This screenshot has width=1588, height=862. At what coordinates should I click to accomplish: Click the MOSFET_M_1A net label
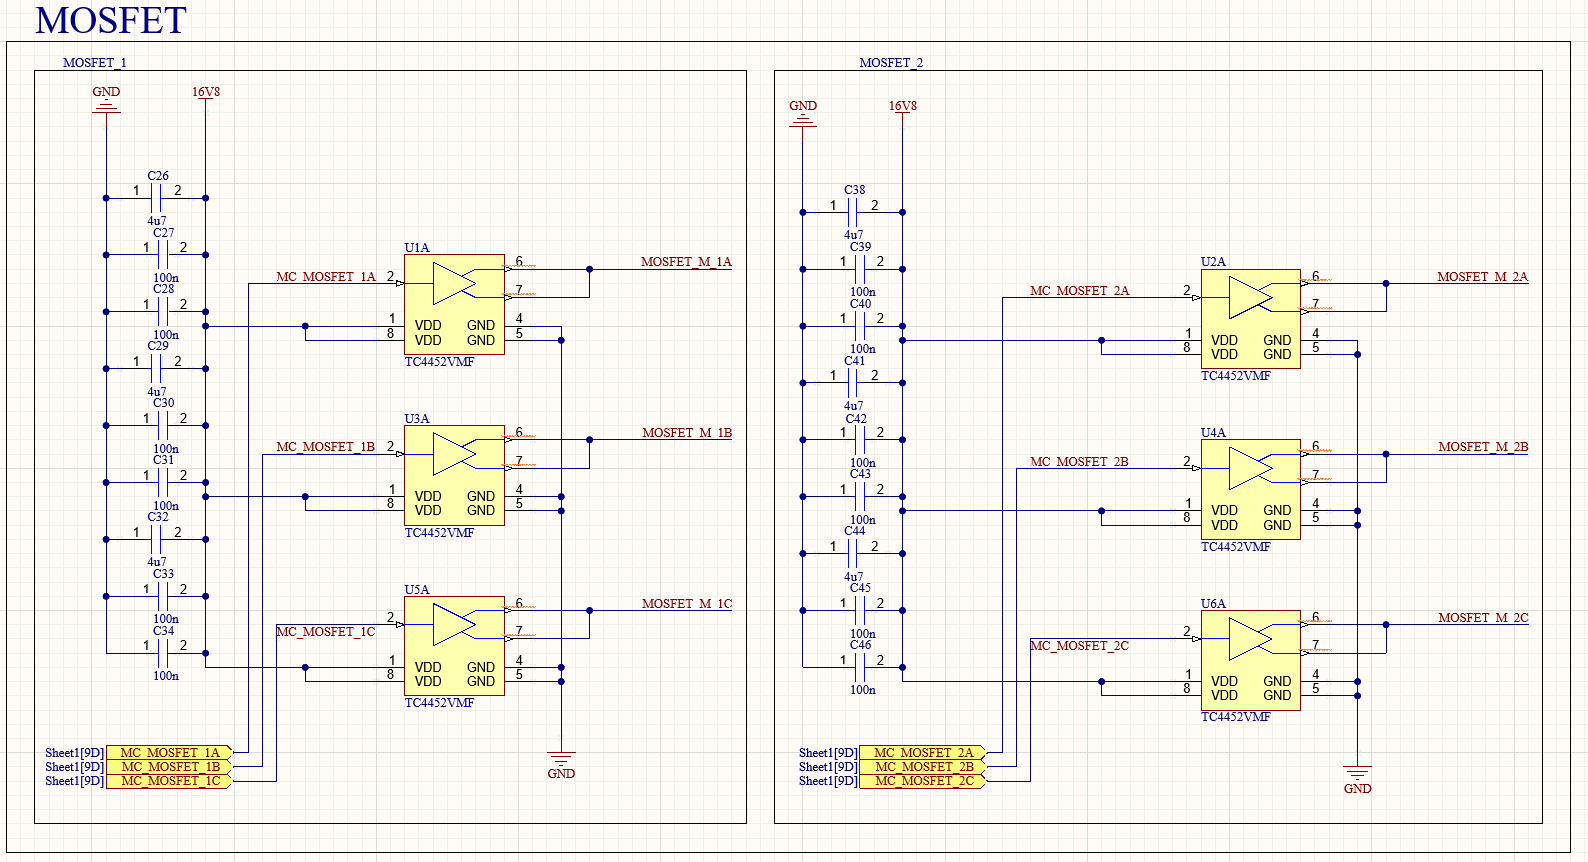pos(686,262)
